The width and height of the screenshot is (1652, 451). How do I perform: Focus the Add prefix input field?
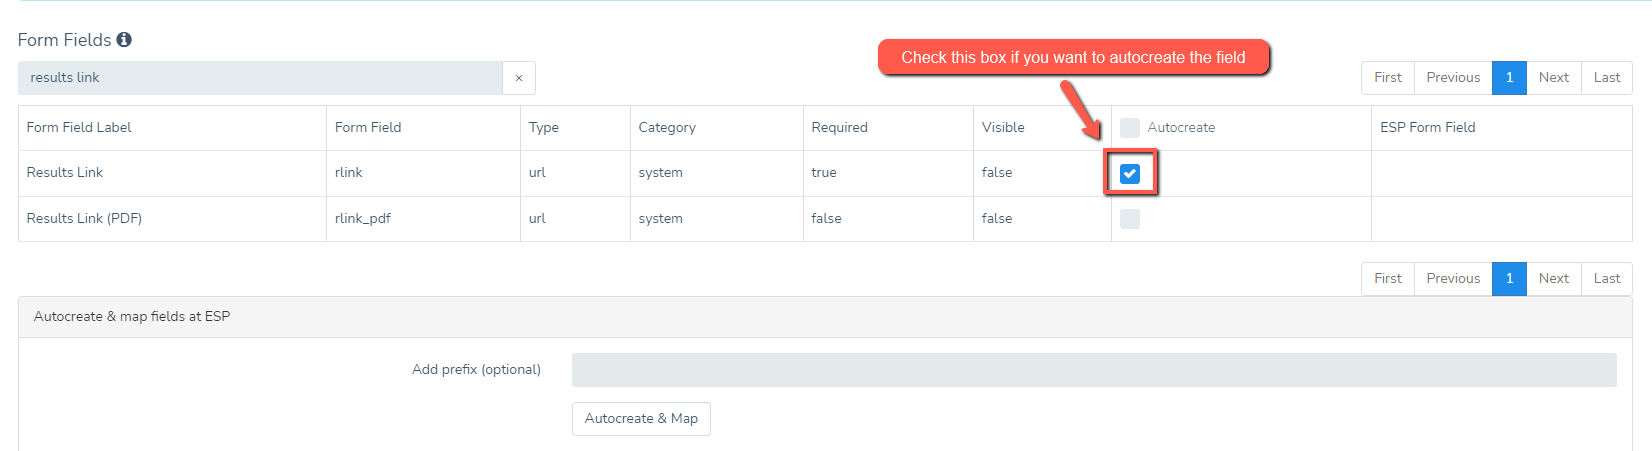[1094, 370]
